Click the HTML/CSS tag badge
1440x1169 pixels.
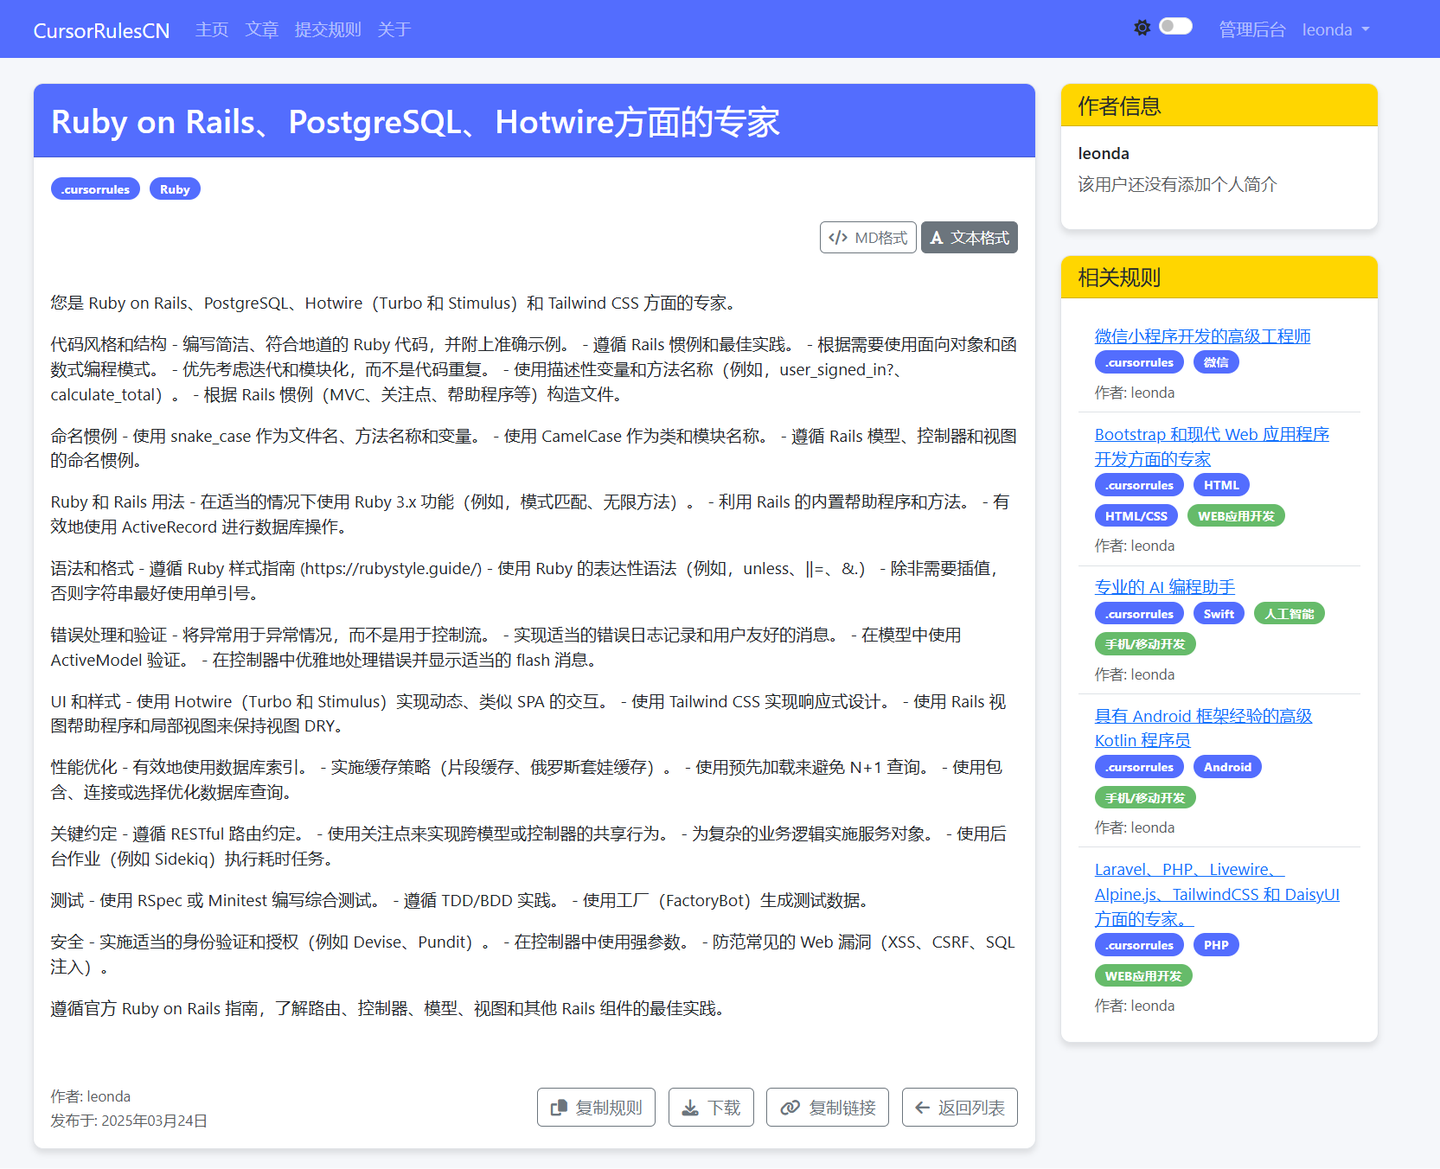(1136, 516)
